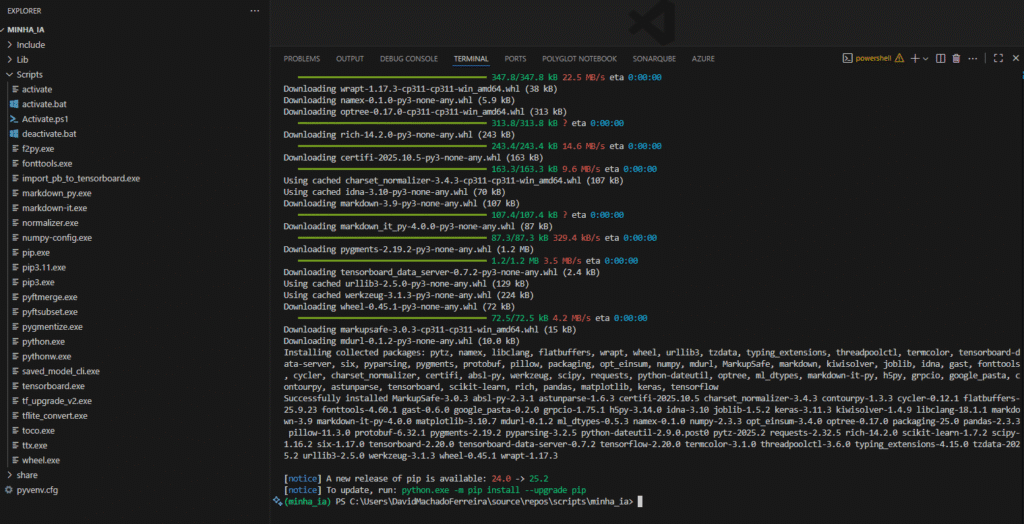
Task: Open the Debug Console tab
Action: click(x=408, y=59)
